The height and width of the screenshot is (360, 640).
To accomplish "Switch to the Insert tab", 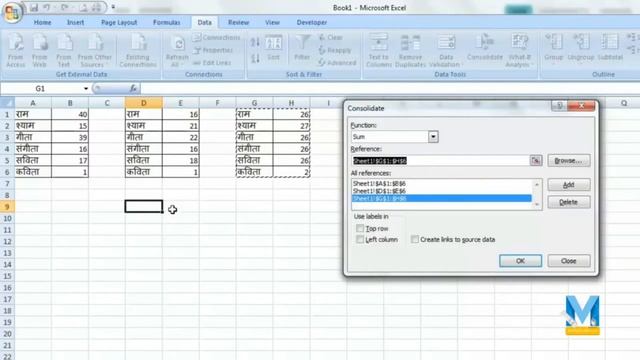I will [x=76, y=22].
